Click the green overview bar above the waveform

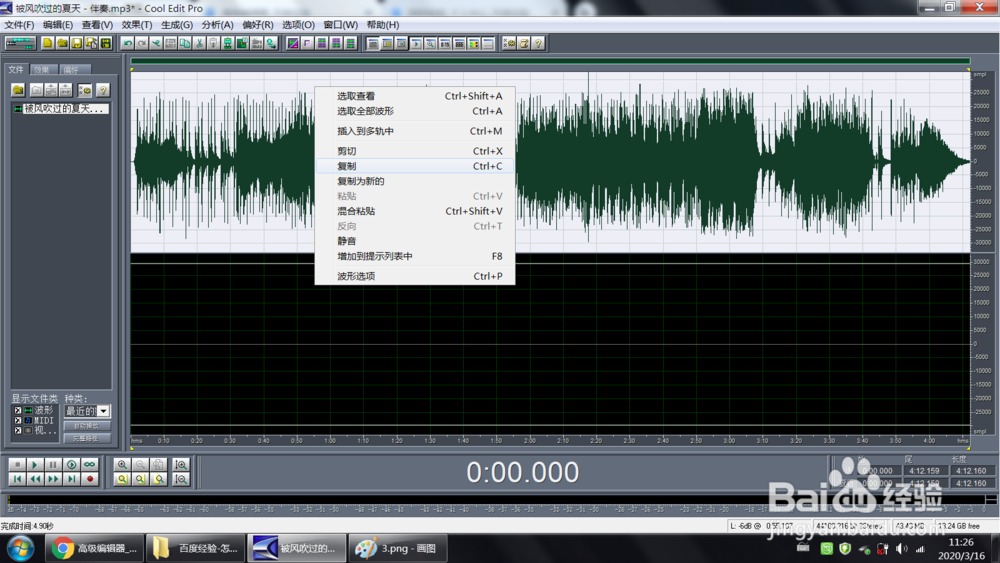click(550, 61)
